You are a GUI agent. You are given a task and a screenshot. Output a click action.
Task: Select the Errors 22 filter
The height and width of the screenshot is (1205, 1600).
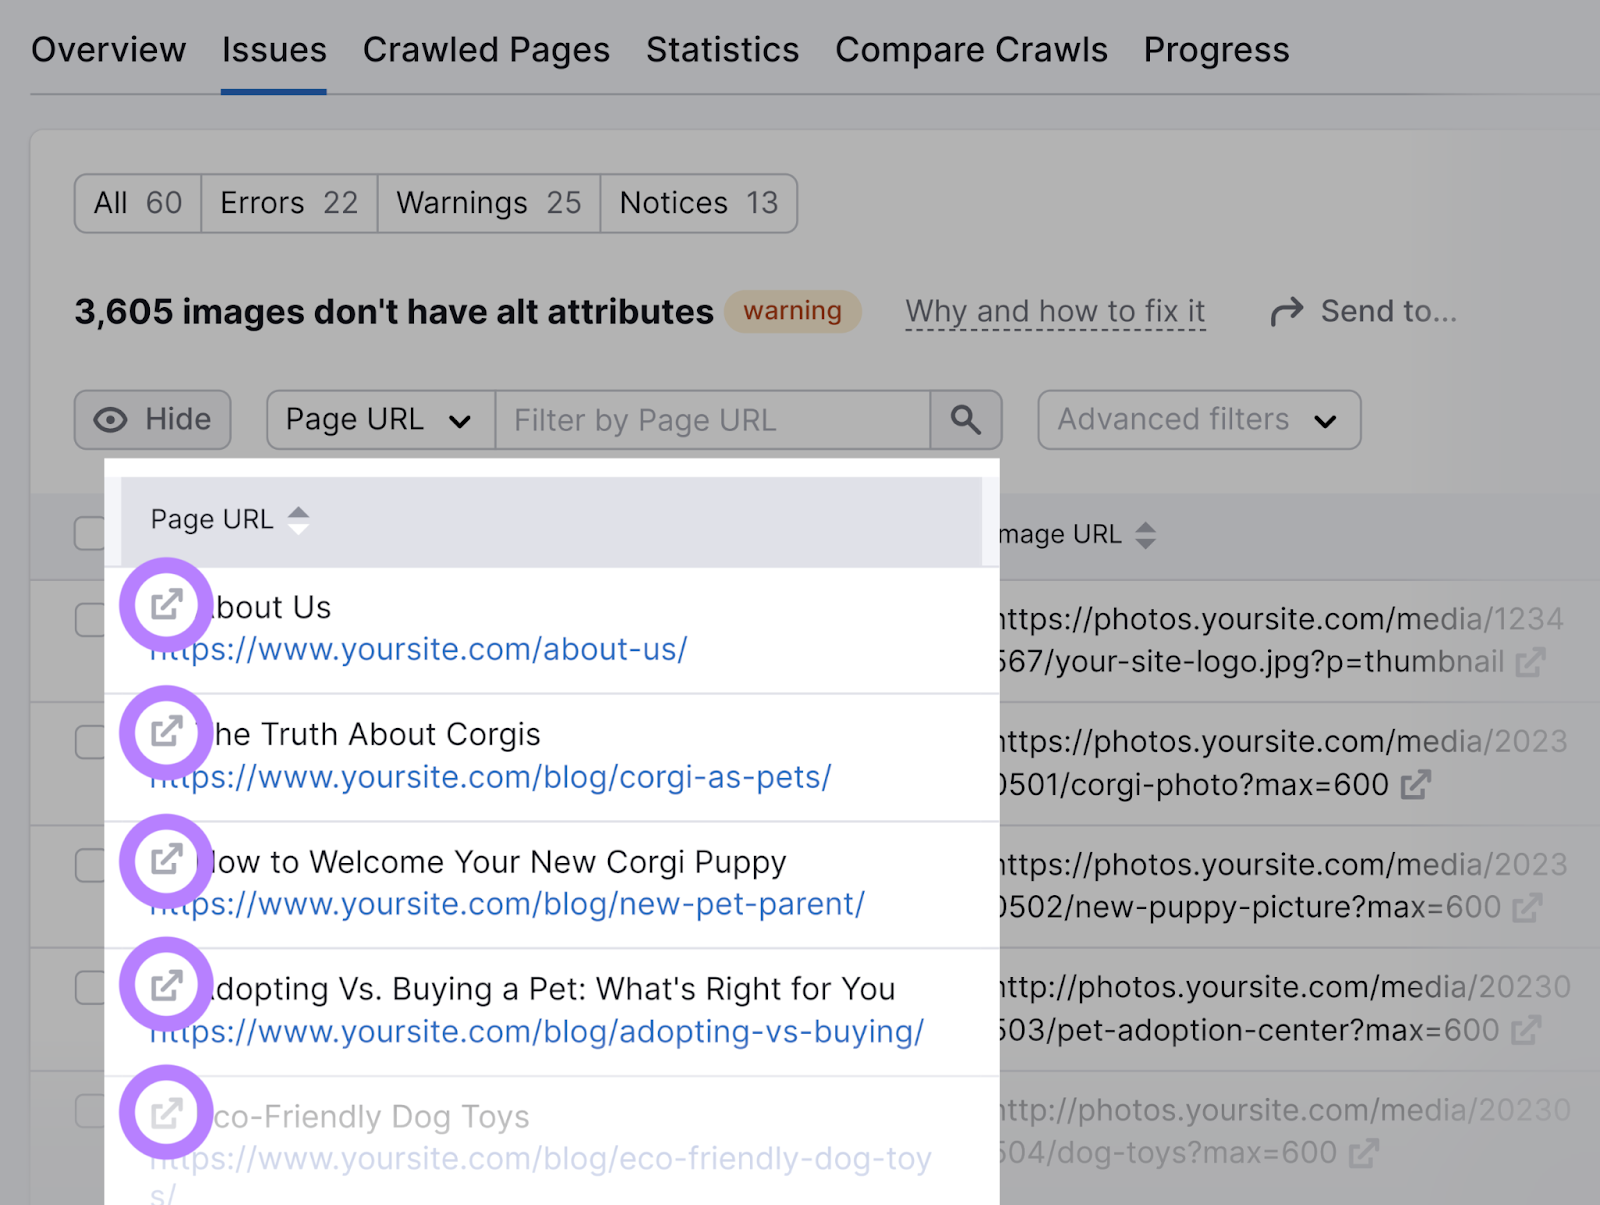tap(289, 203)
